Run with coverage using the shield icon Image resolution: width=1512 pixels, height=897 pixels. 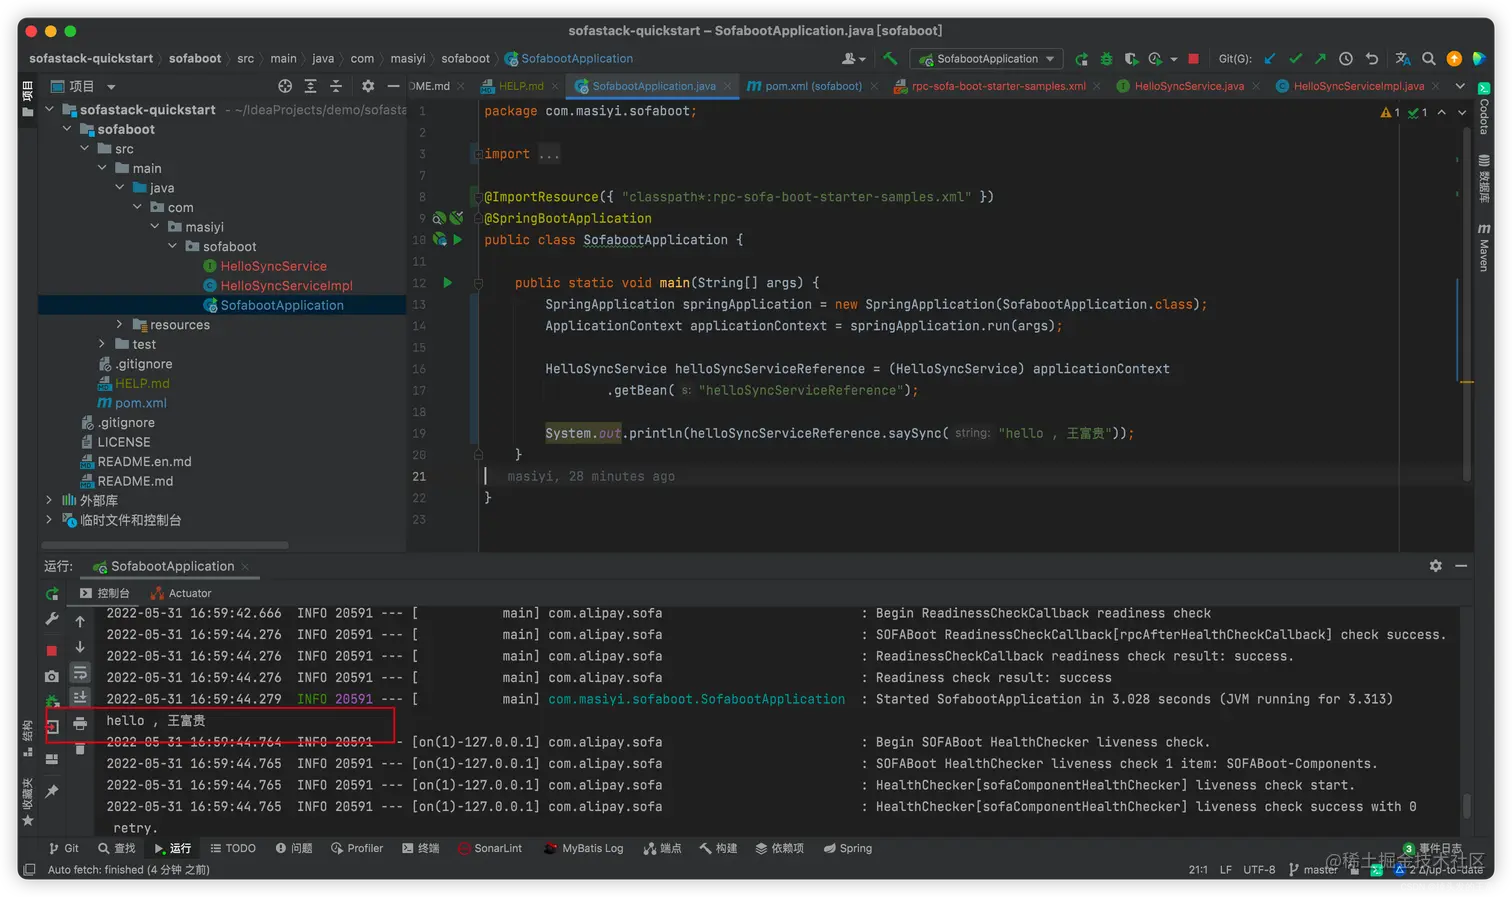pyautogui.click(x=1131, y=59)
